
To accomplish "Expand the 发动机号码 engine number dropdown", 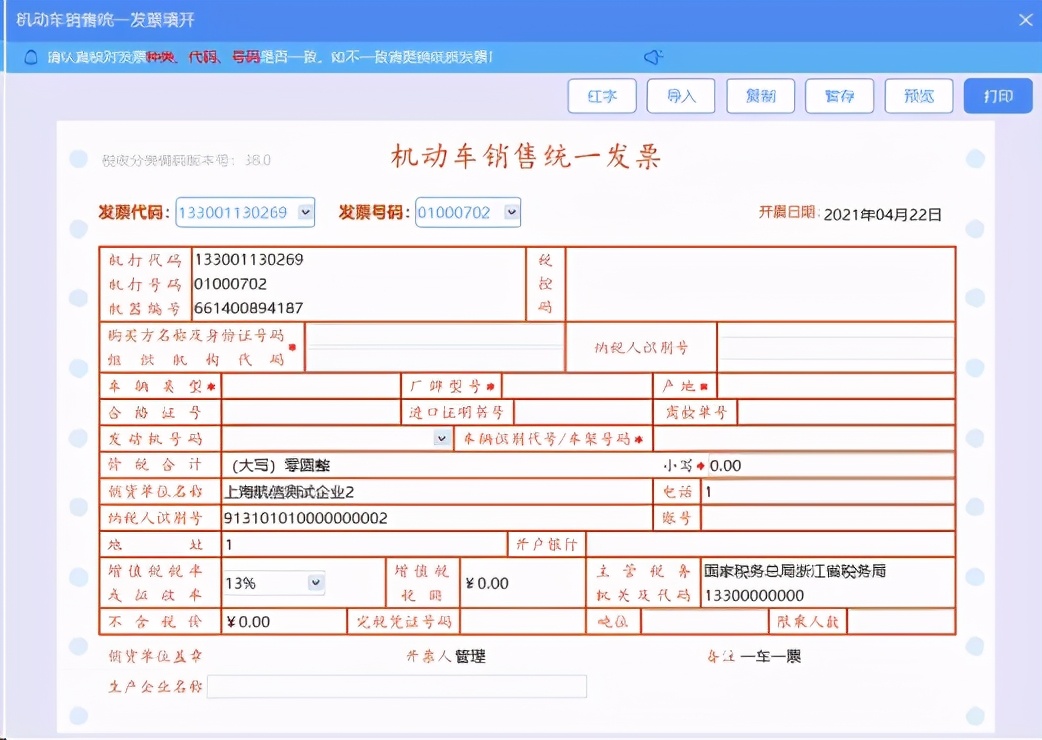I will coord(440,438).
